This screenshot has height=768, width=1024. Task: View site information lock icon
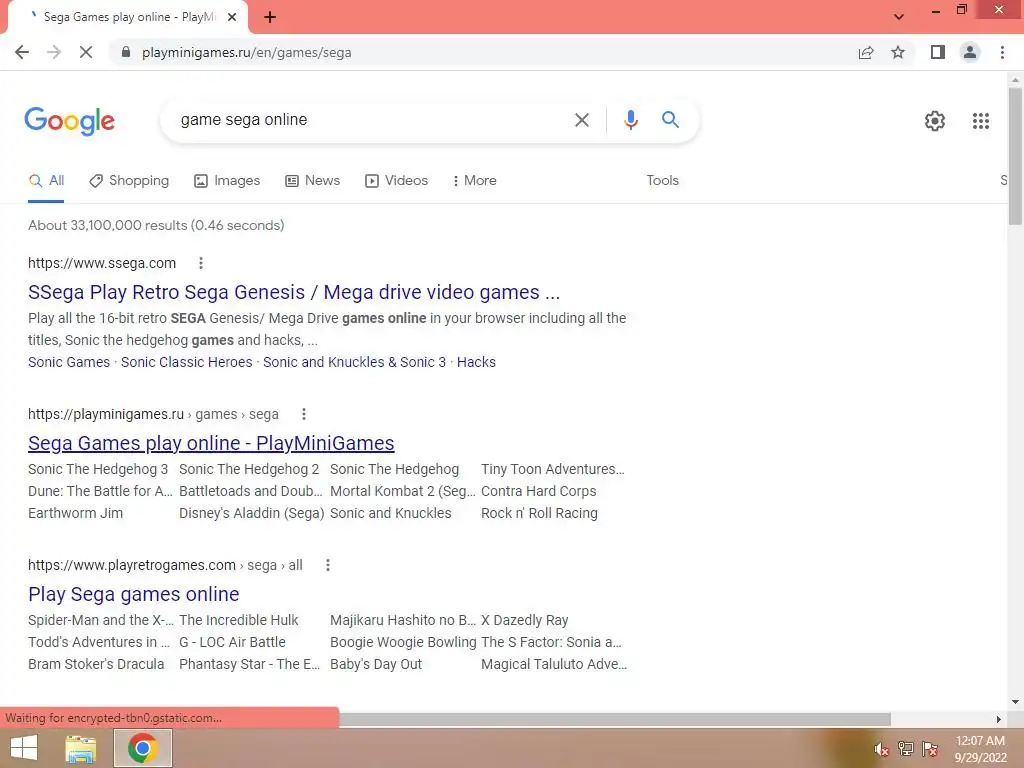tap(126, 52)
